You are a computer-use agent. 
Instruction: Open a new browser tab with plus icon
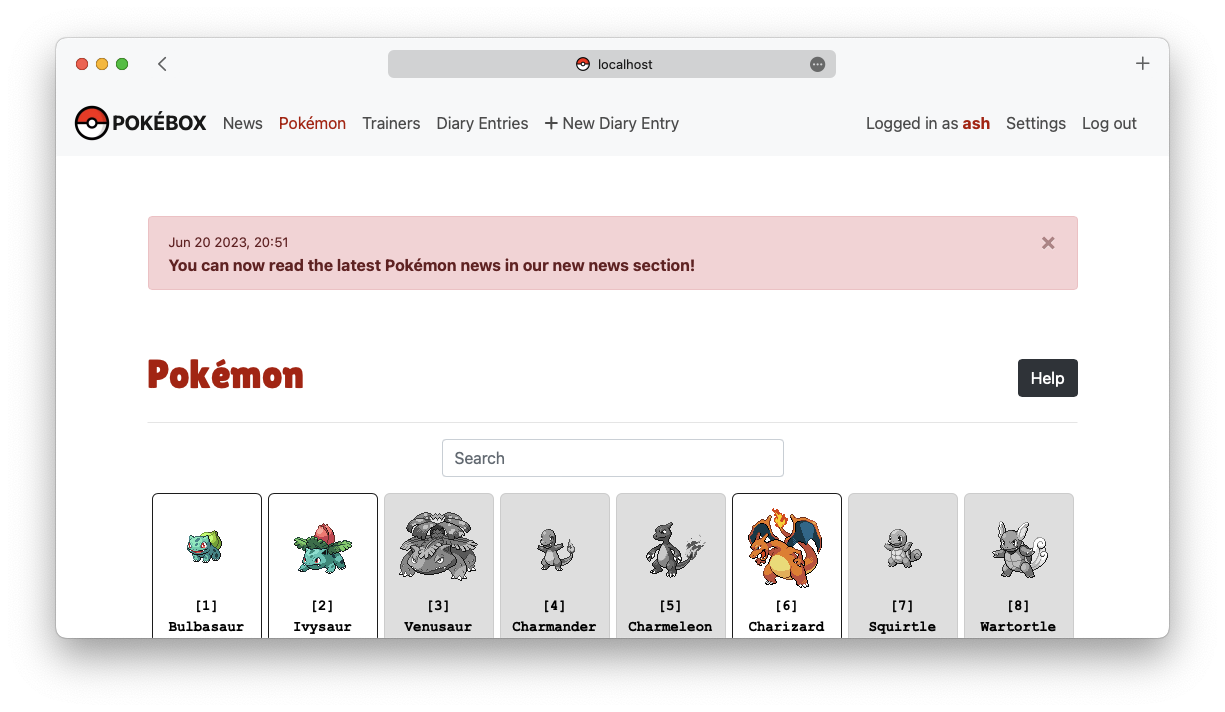pyautogui.click(x=1142, y=64)
